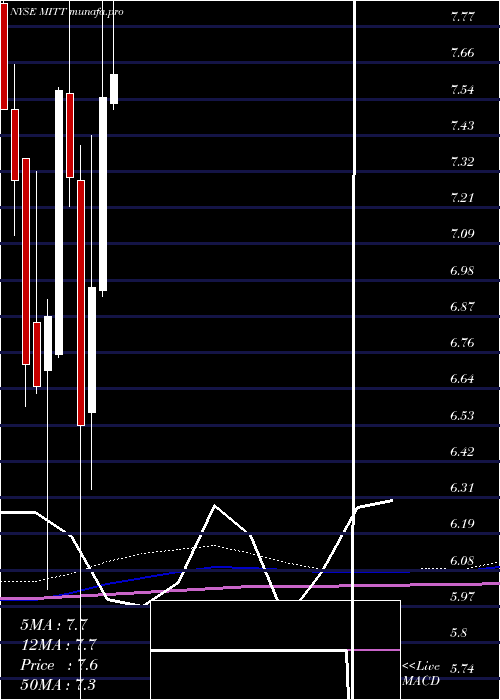
Task: Click the 7.09 price axis label
Action: click(x=462, y=234)
